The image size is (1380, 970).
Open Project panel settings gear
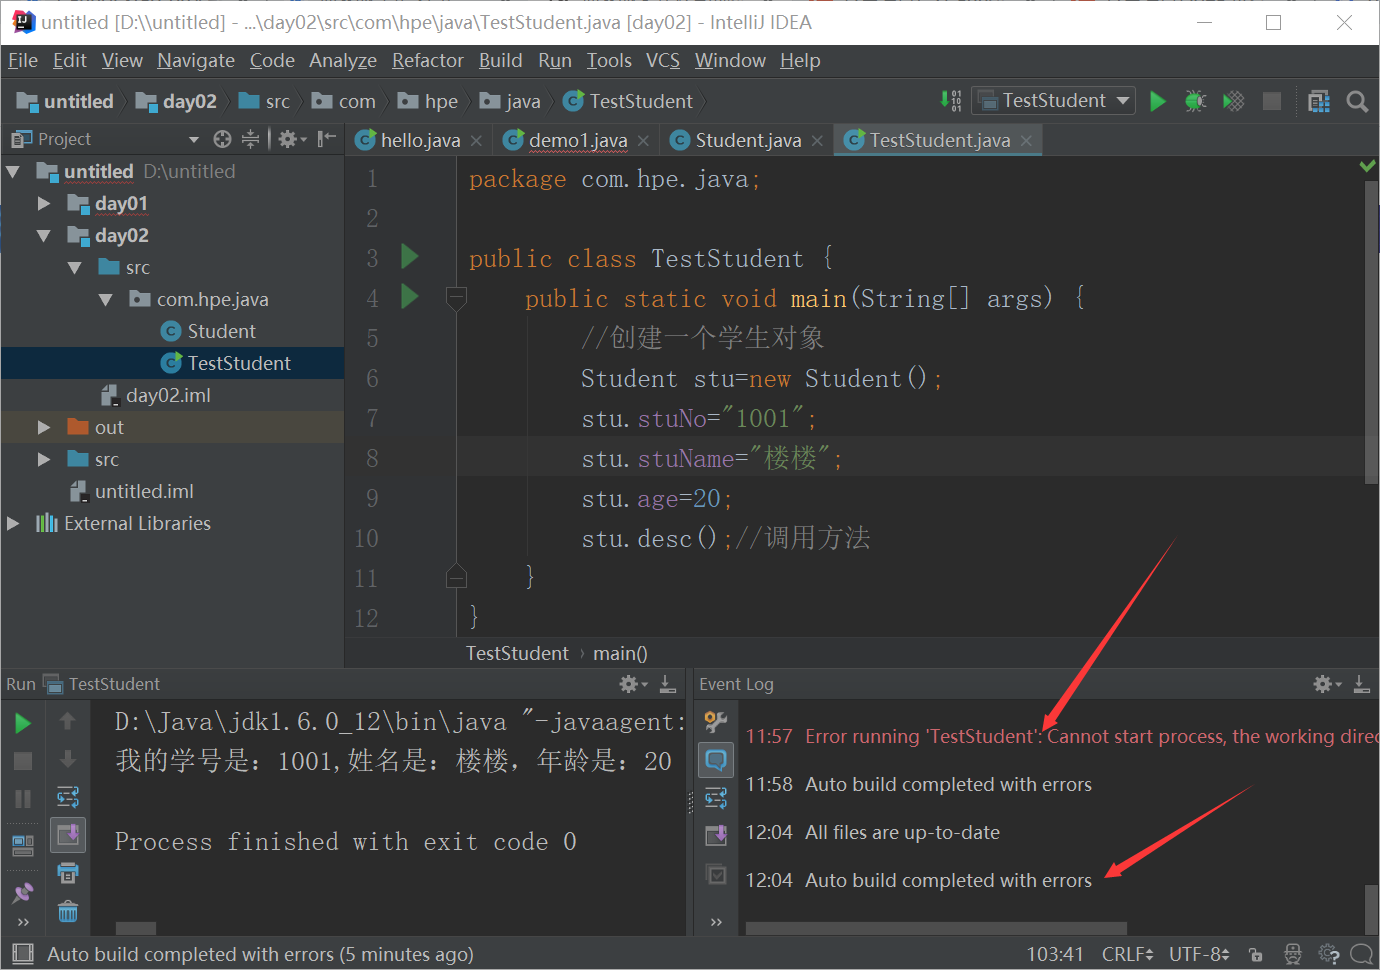click(x=291, y=139)
